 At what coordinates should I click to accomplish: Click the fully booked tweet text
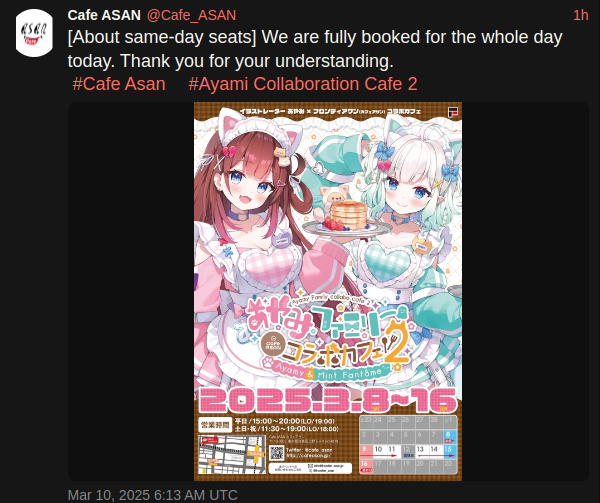(x=315, y=49)
